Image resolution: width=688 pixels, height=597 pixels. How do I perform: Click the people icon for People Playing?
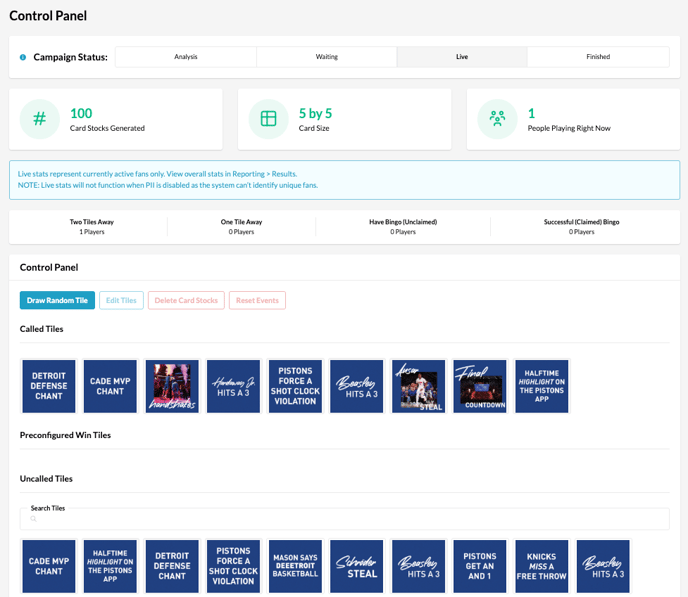point(497,119)
